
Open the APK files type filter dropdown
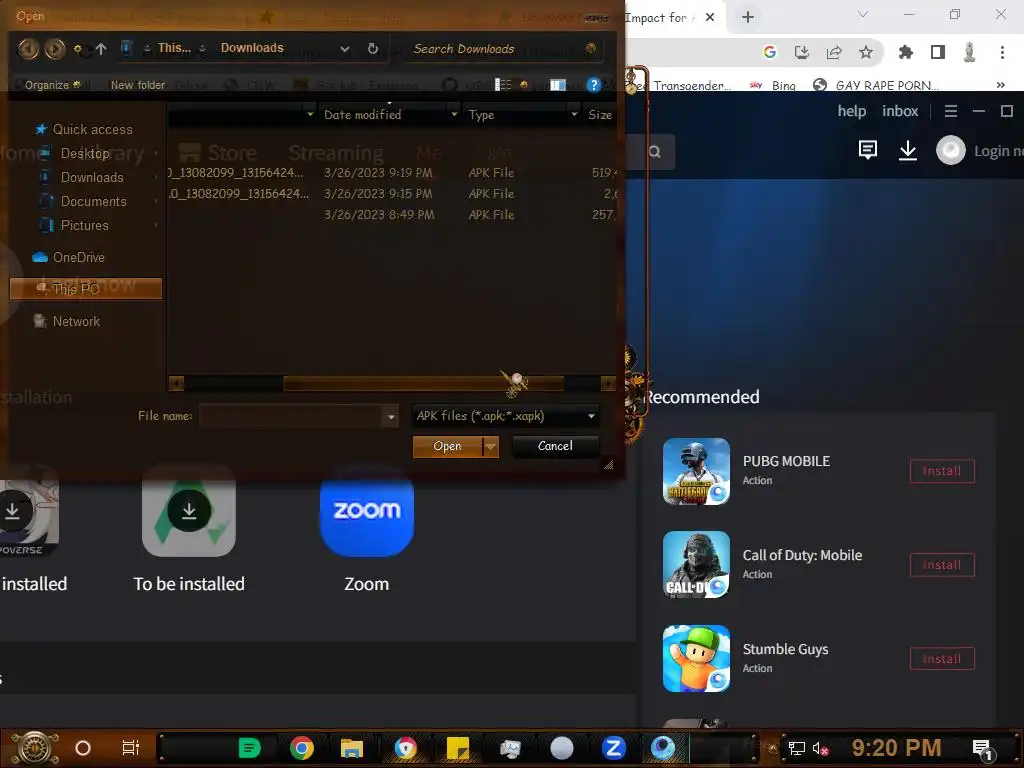pos(505,416)
